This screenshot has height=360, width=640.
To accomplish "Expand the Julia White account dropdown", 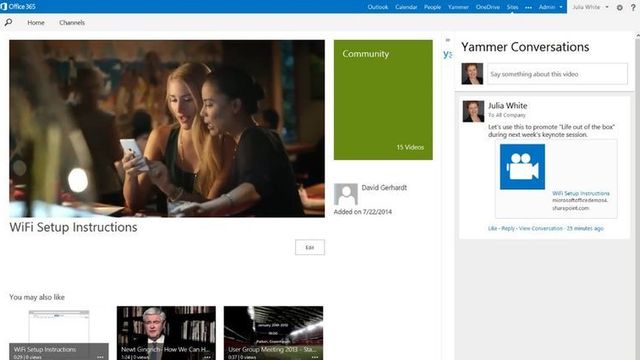I will [607, 7].
